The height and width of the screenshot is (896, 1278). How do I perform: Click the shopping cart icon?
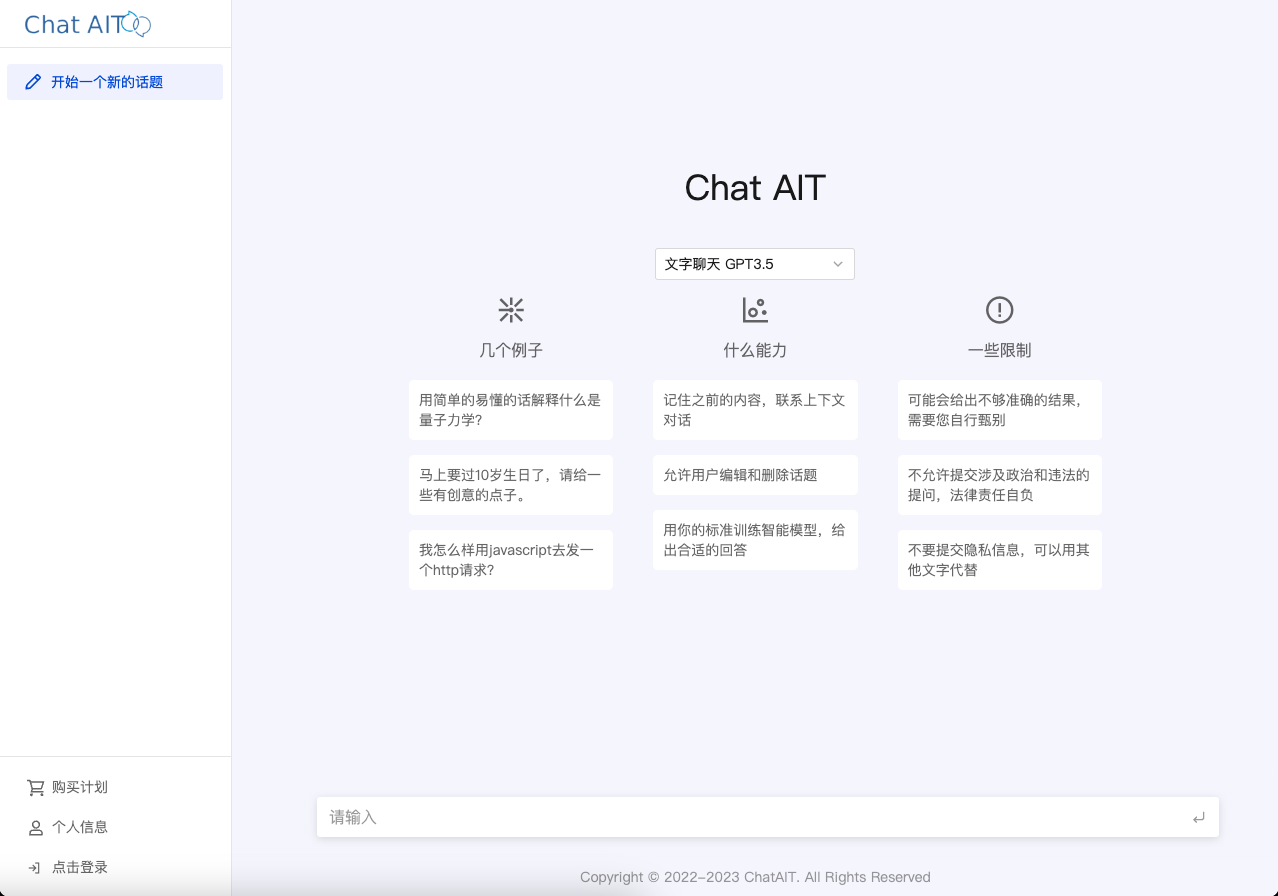(36, 788)
